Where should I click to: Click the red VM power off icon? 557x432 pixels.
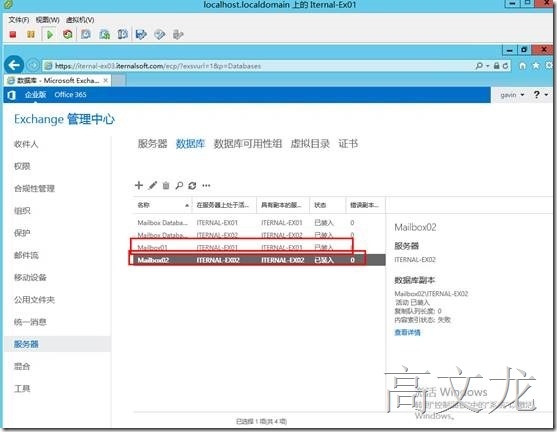13,34
